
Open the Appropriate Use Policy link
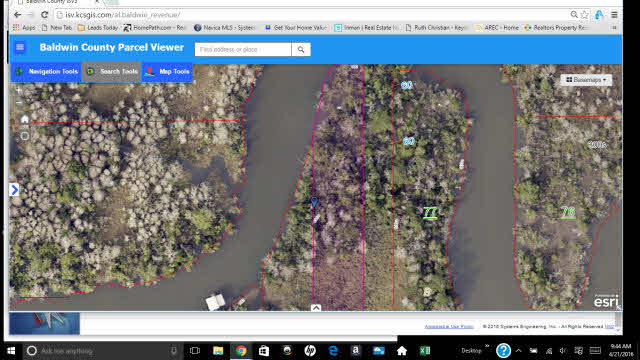(449, 327)
